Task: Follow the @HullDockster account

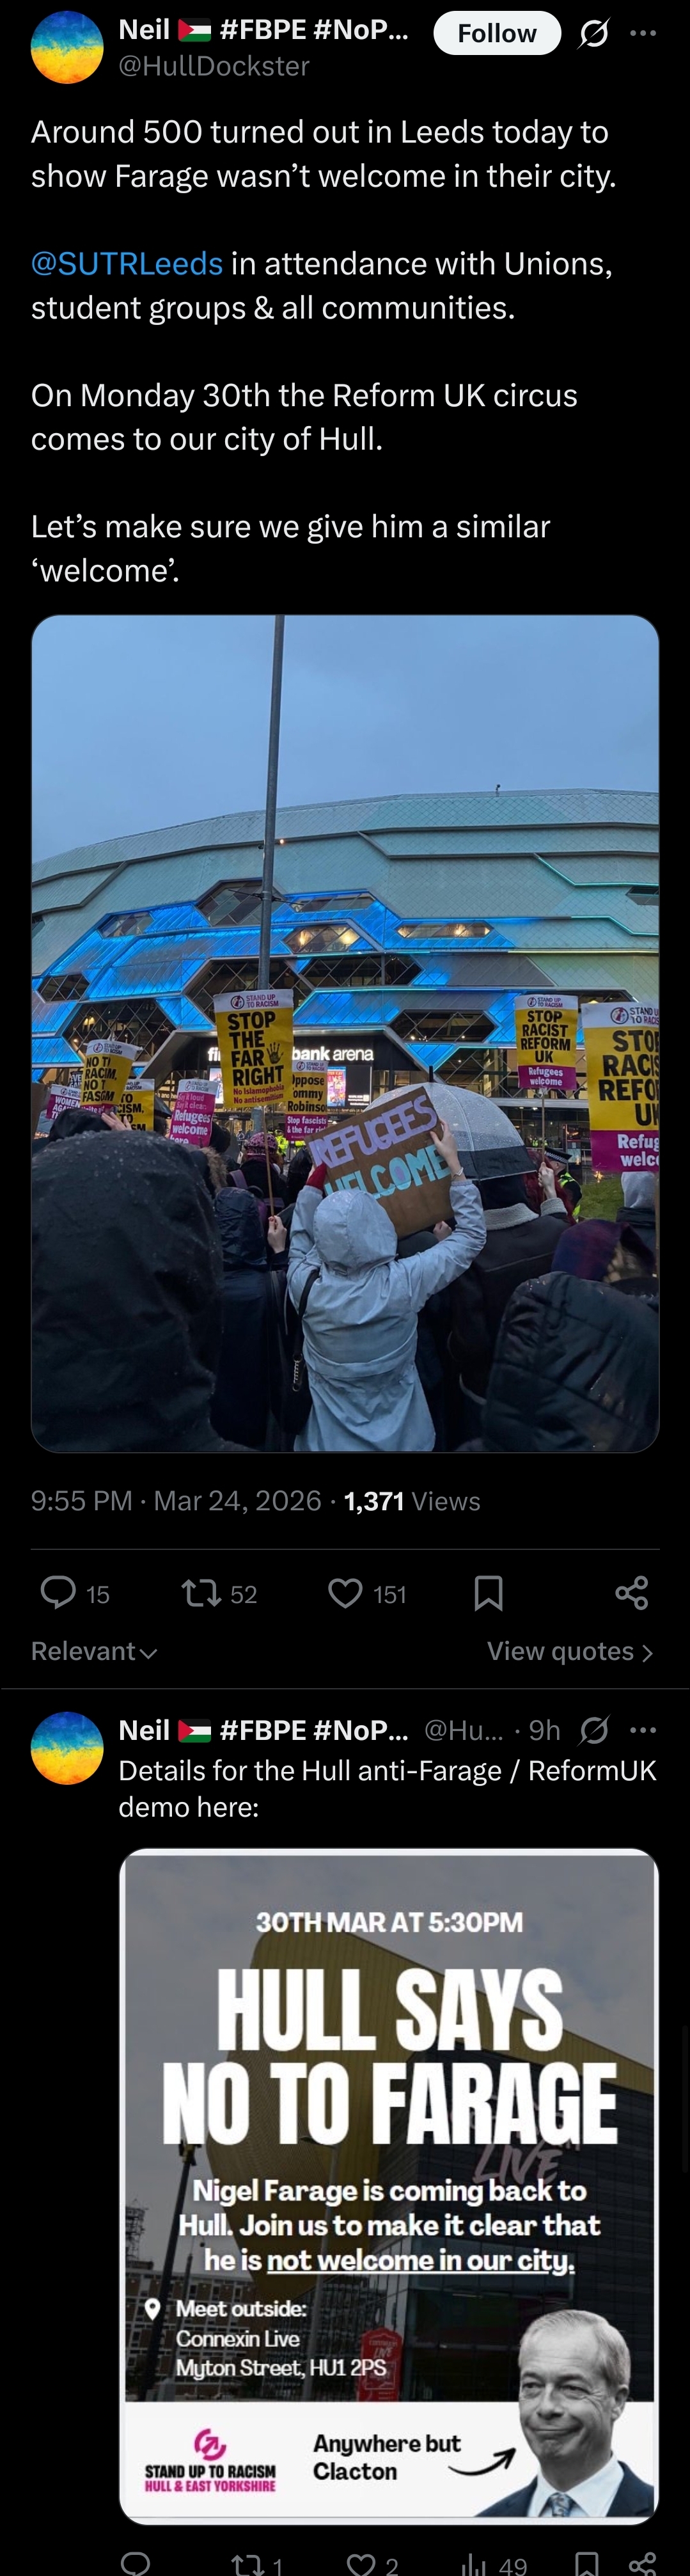Action: point(496,33)
